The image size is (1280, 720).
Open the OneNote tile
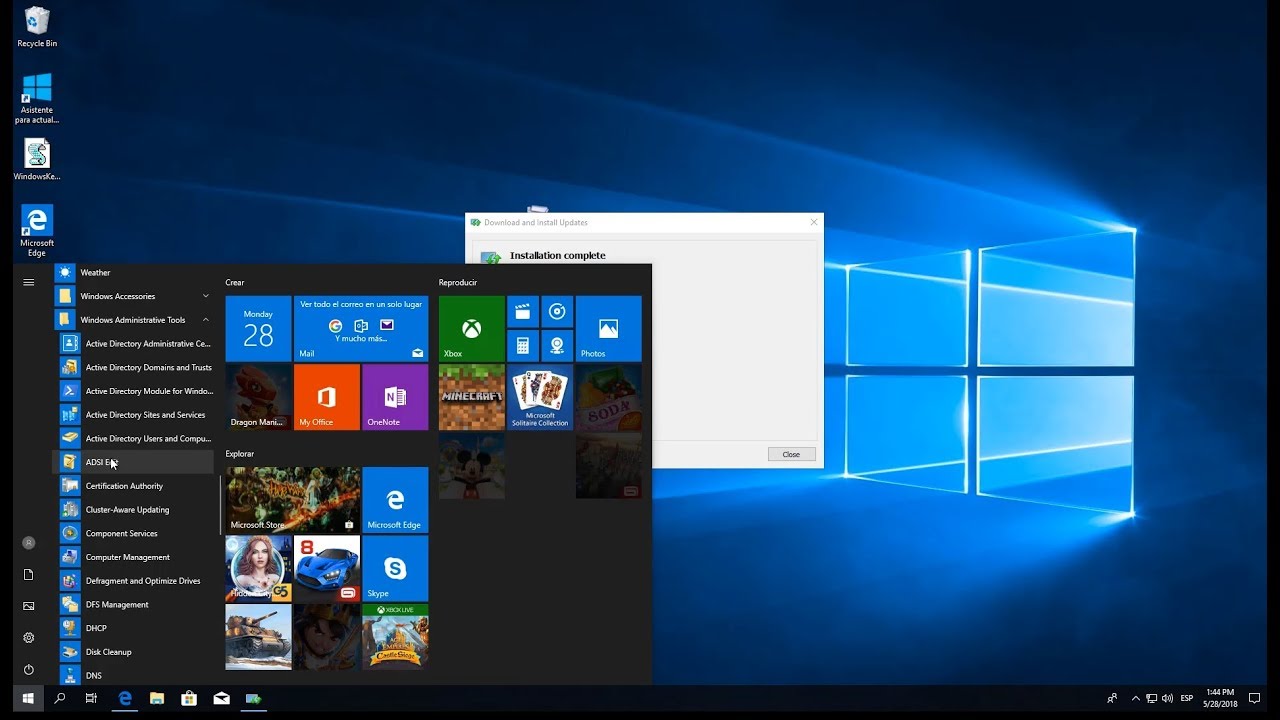point(395,397)
